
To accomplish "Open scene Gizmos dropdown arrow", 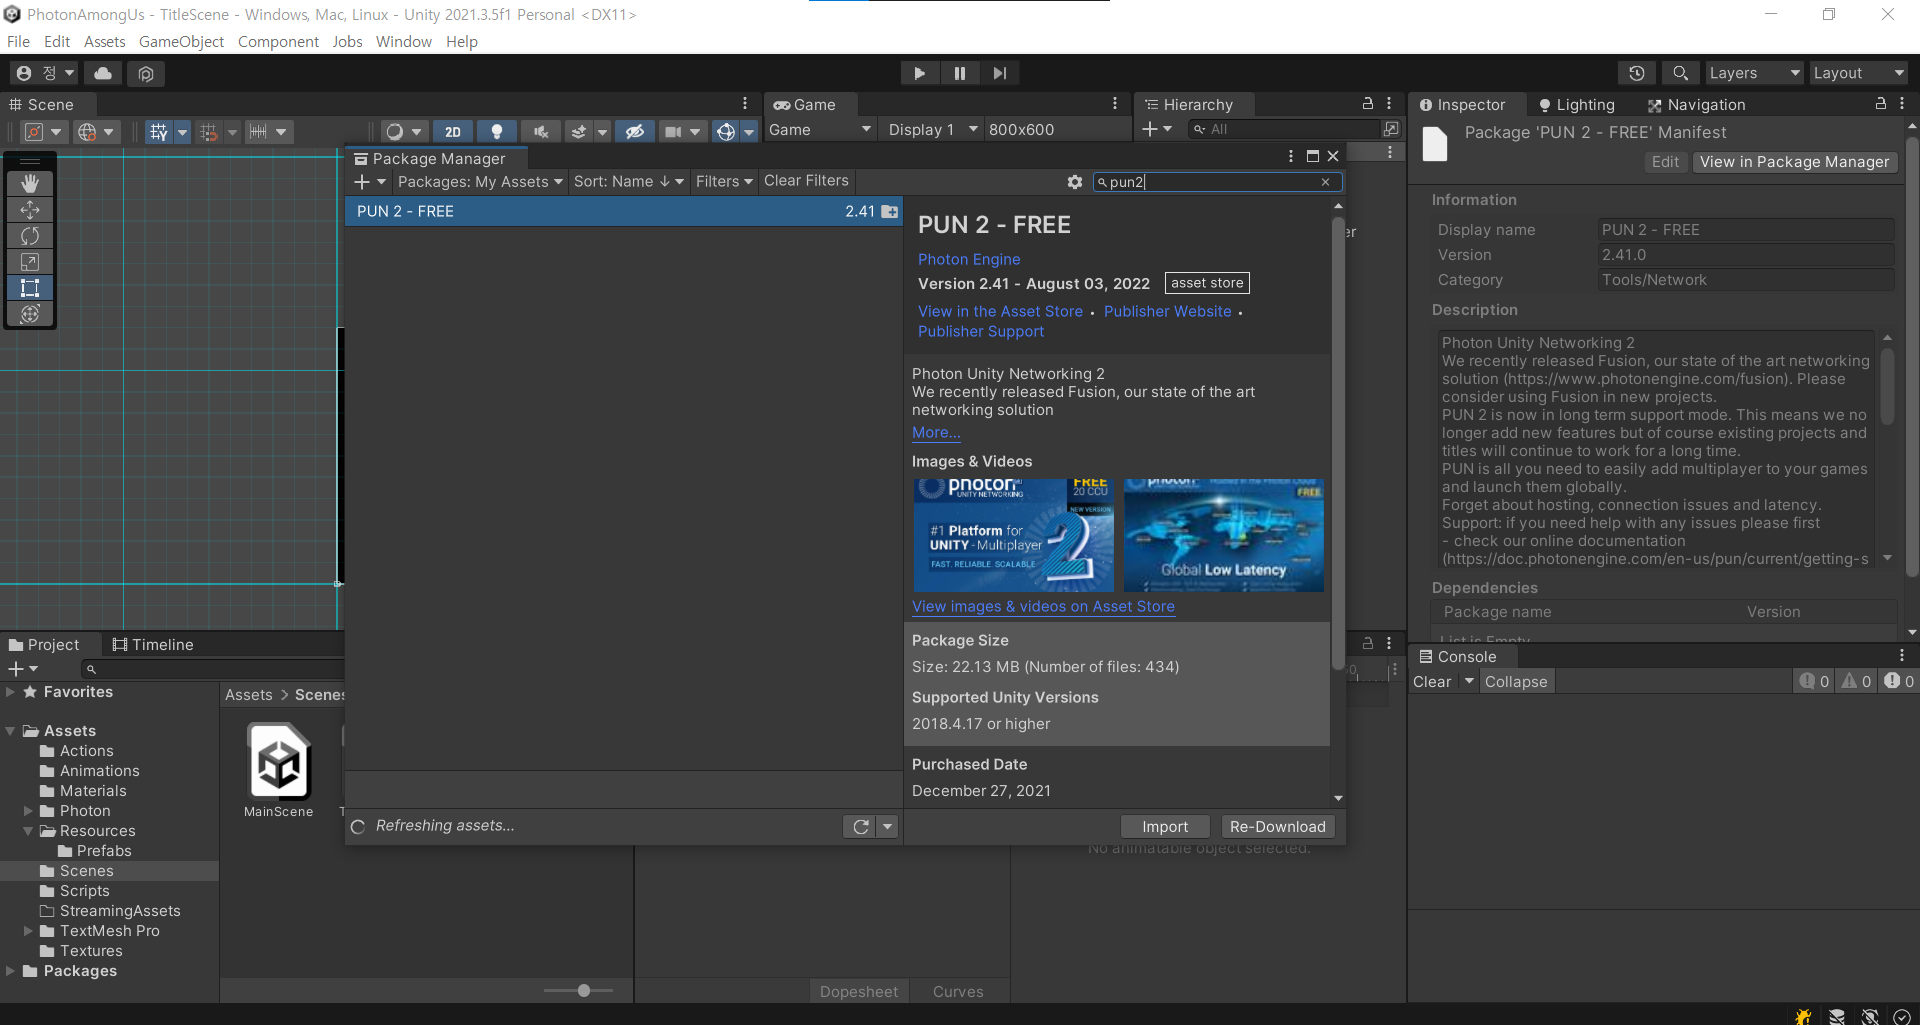I will click(749, 131).
